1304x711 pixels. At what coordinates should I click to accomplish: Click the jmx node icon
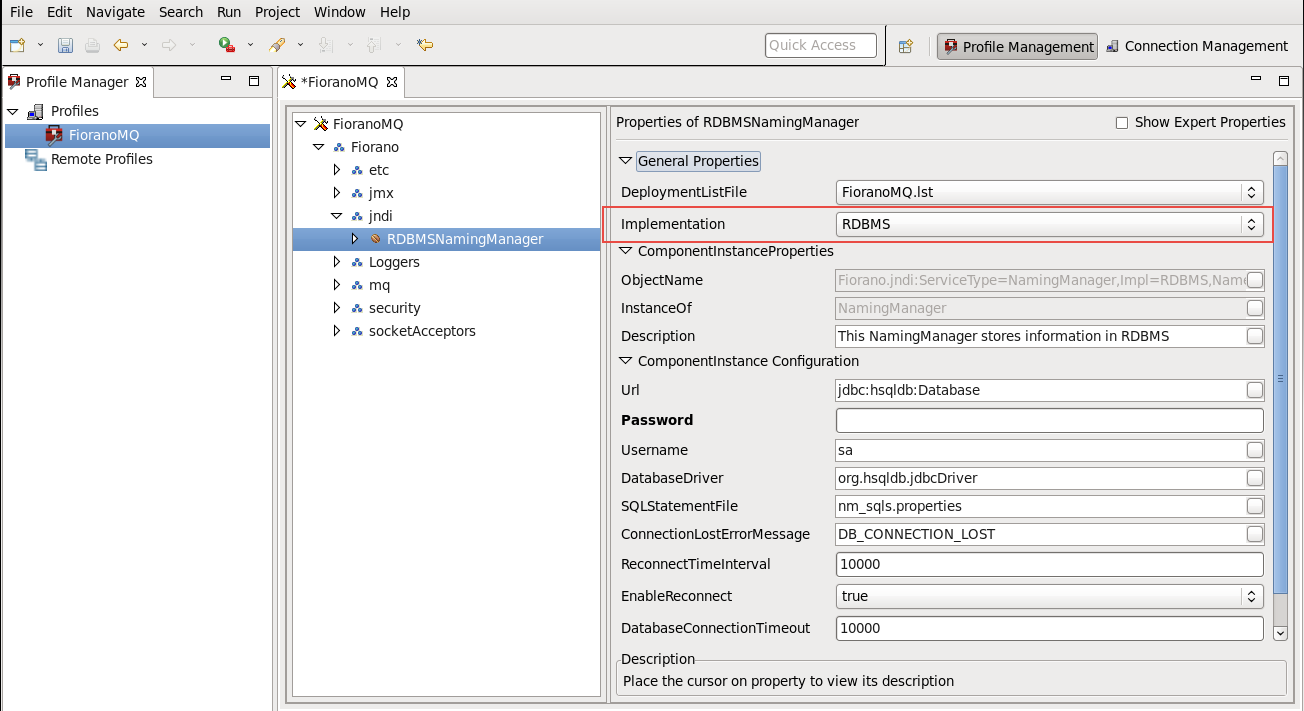point(357,193)
